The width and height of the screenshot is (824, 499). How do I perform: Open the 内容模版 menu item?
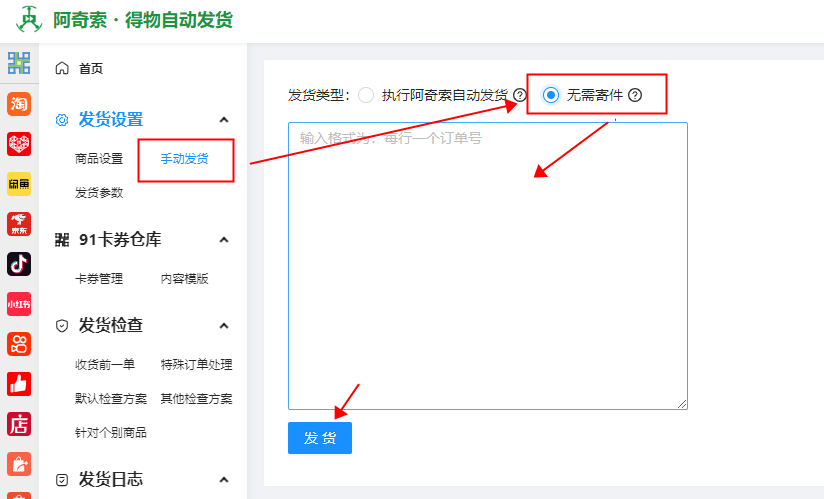pyautogui.click(x=184, y=278)
